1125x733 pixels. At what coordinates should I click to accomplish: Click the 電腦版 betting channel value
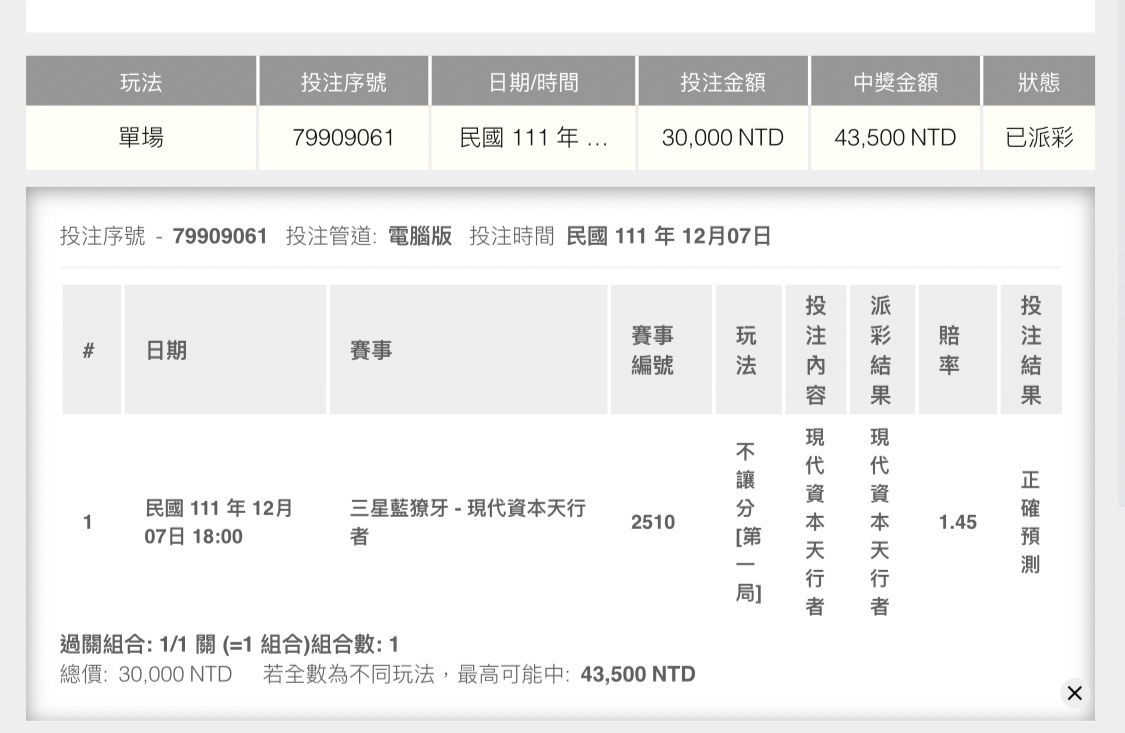420,236
